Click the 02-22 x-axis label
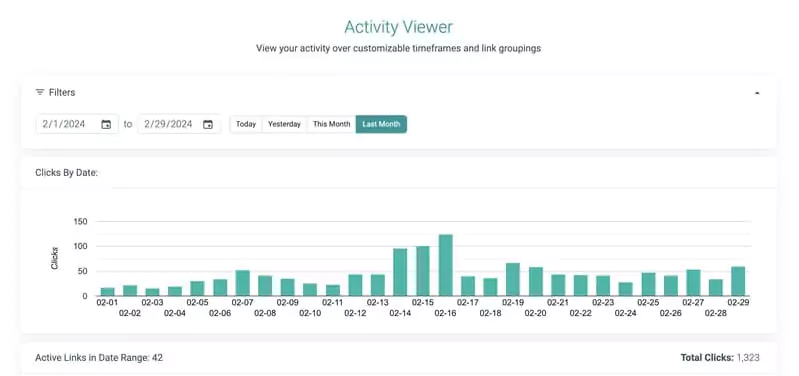This screenshot has width=799, height=376. (580, 313)
